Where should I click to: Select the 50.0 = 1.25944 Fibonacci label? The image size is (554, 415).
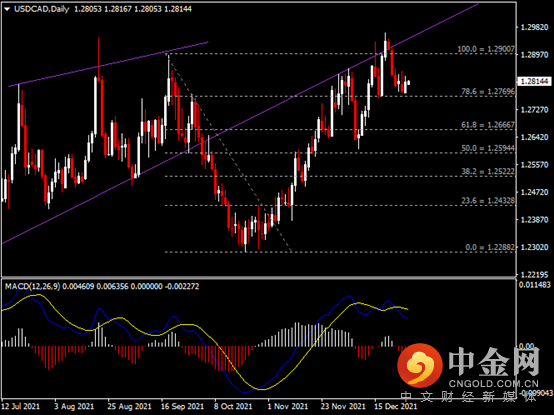(x=488, y=148)
